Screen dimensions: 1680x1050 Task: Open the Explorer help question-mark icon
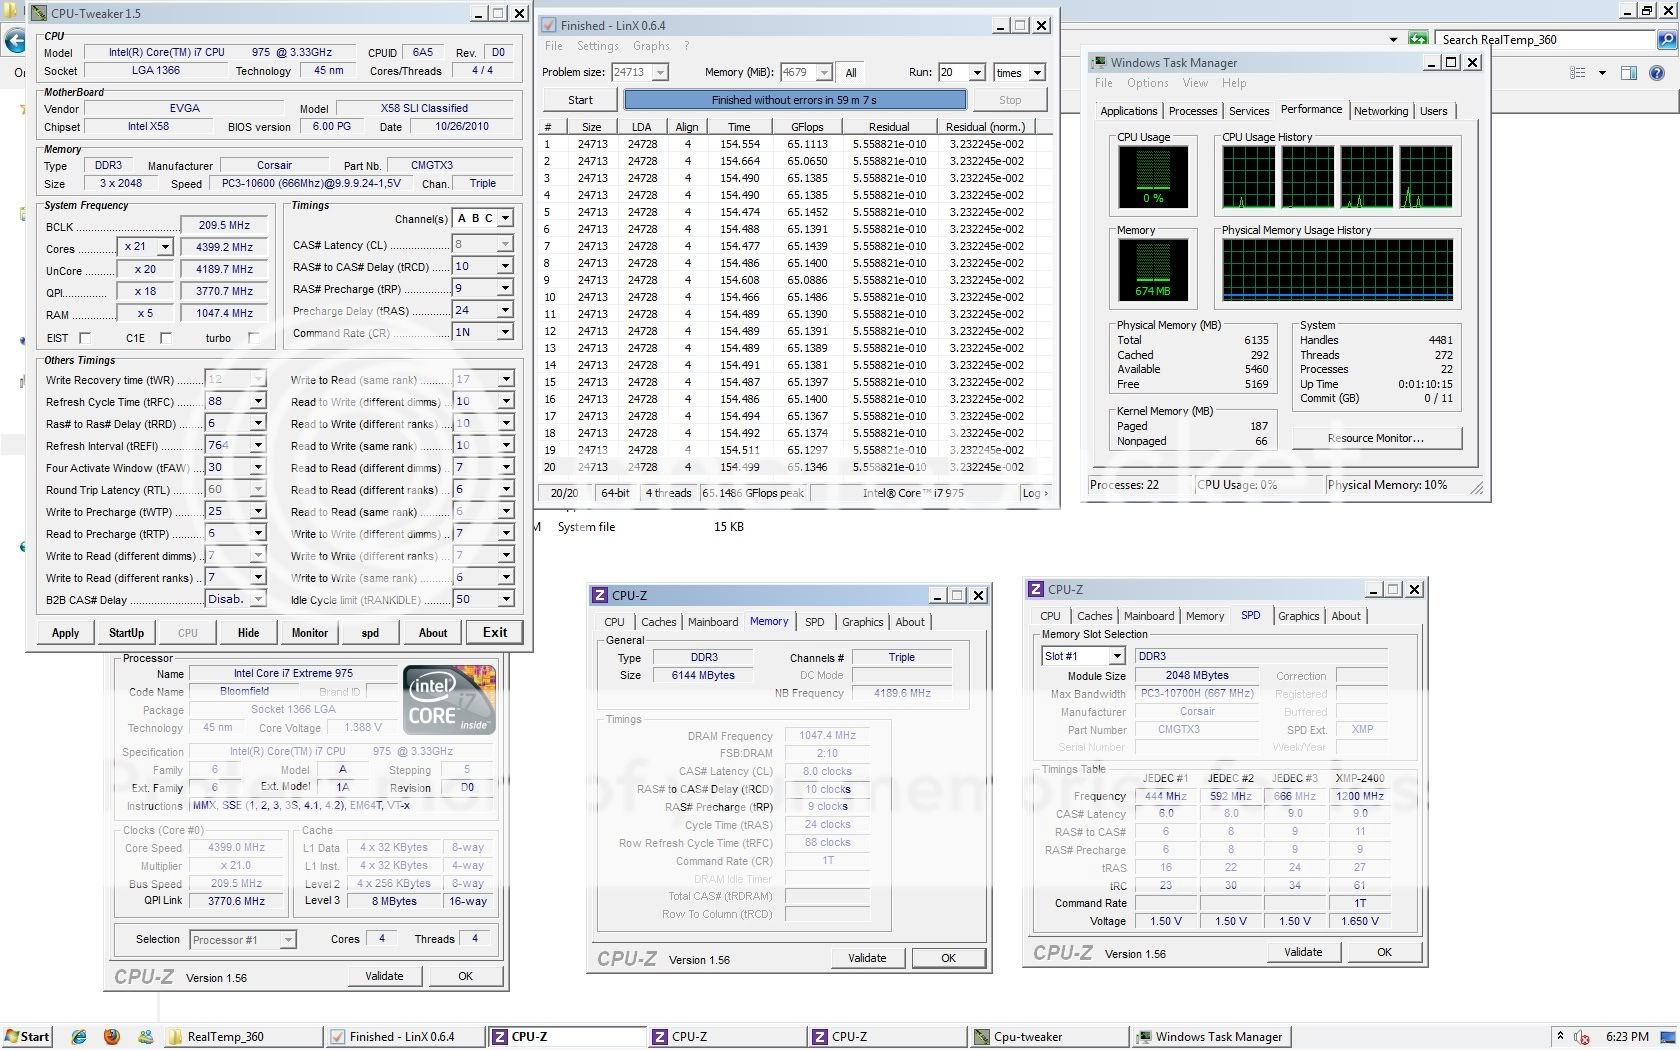(1657, 73)
